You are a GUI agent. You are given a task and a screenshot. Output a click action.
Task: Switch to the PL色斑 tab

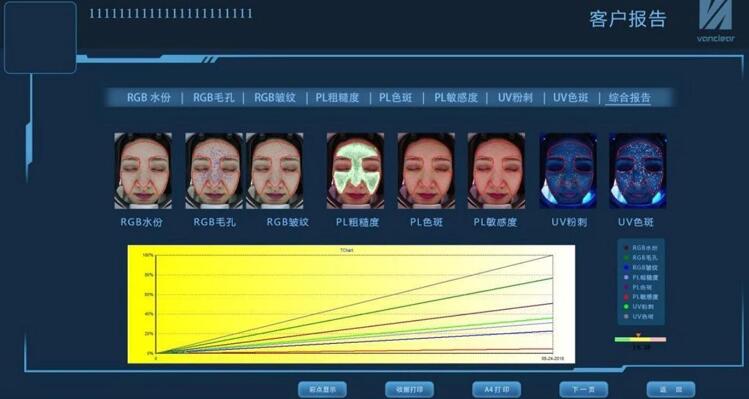coord(396,97)
